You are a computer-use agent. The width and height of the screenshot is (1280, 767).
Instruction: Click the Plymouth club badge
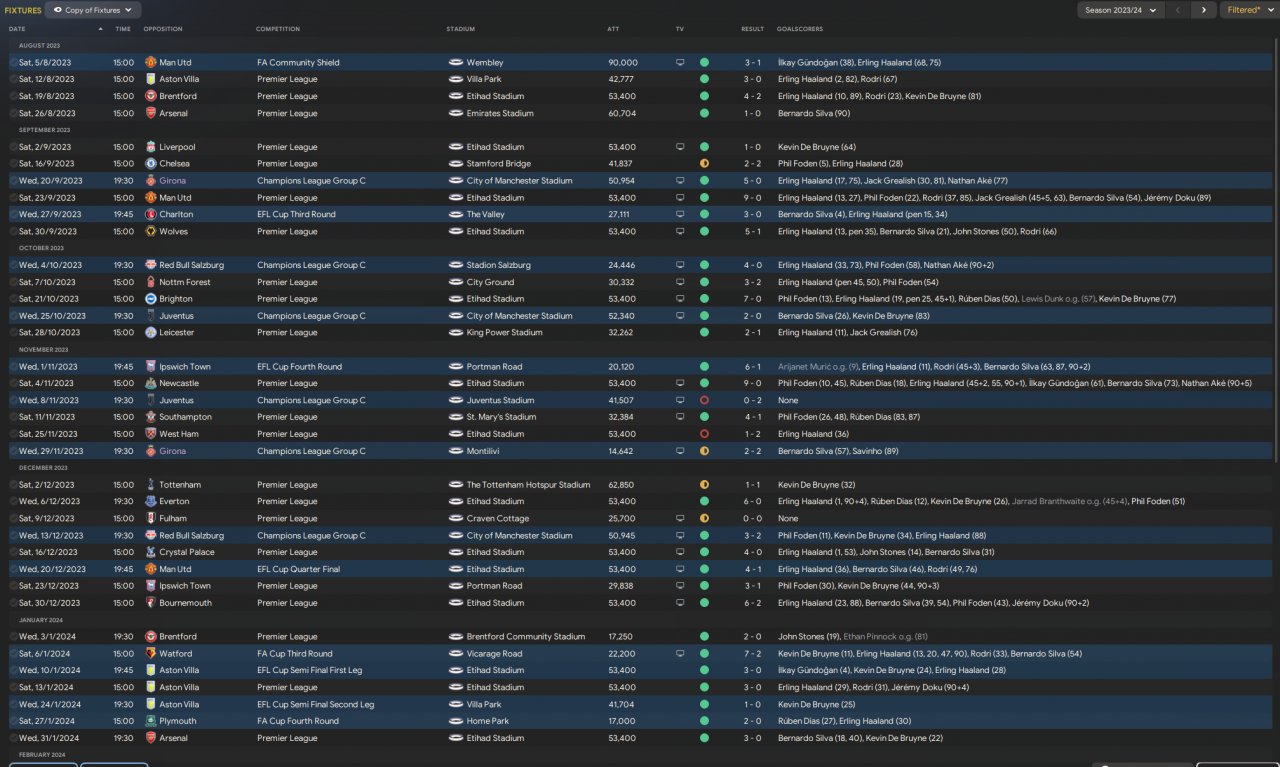(151, 721)
